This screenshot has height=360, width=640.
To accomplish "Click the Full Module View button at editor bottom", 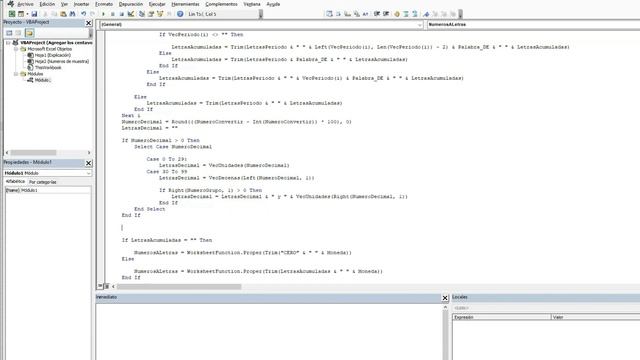I will coord(107,287).
